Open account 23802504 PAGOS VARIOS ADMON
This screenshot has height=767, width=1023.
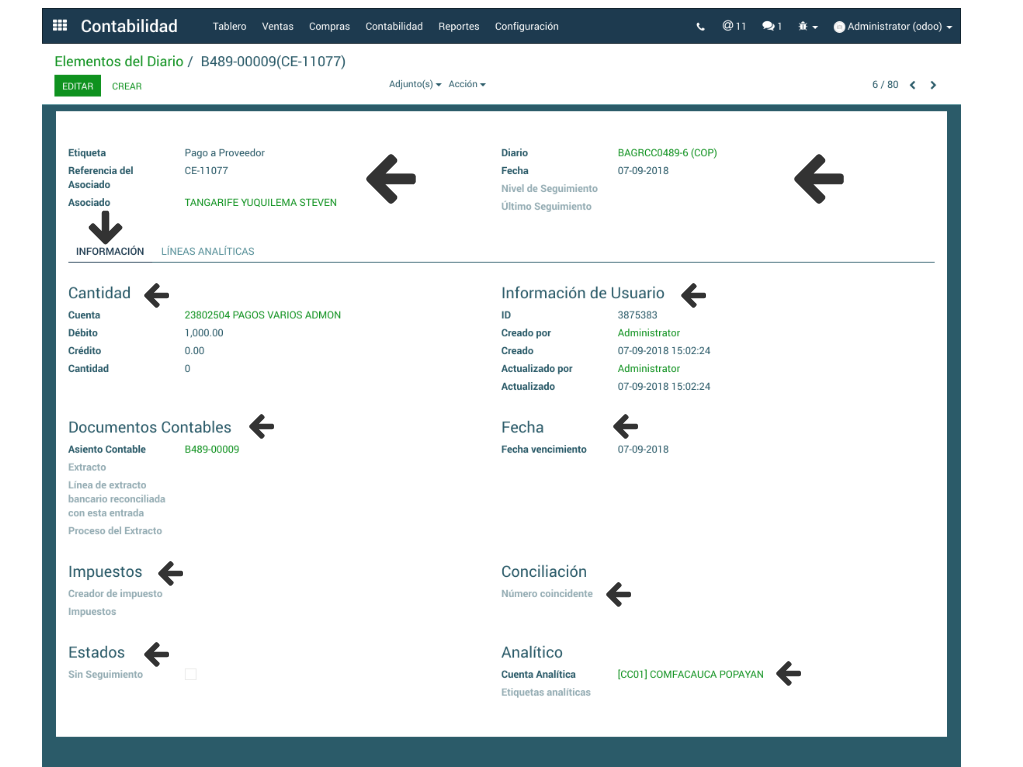tap(262, 315)
